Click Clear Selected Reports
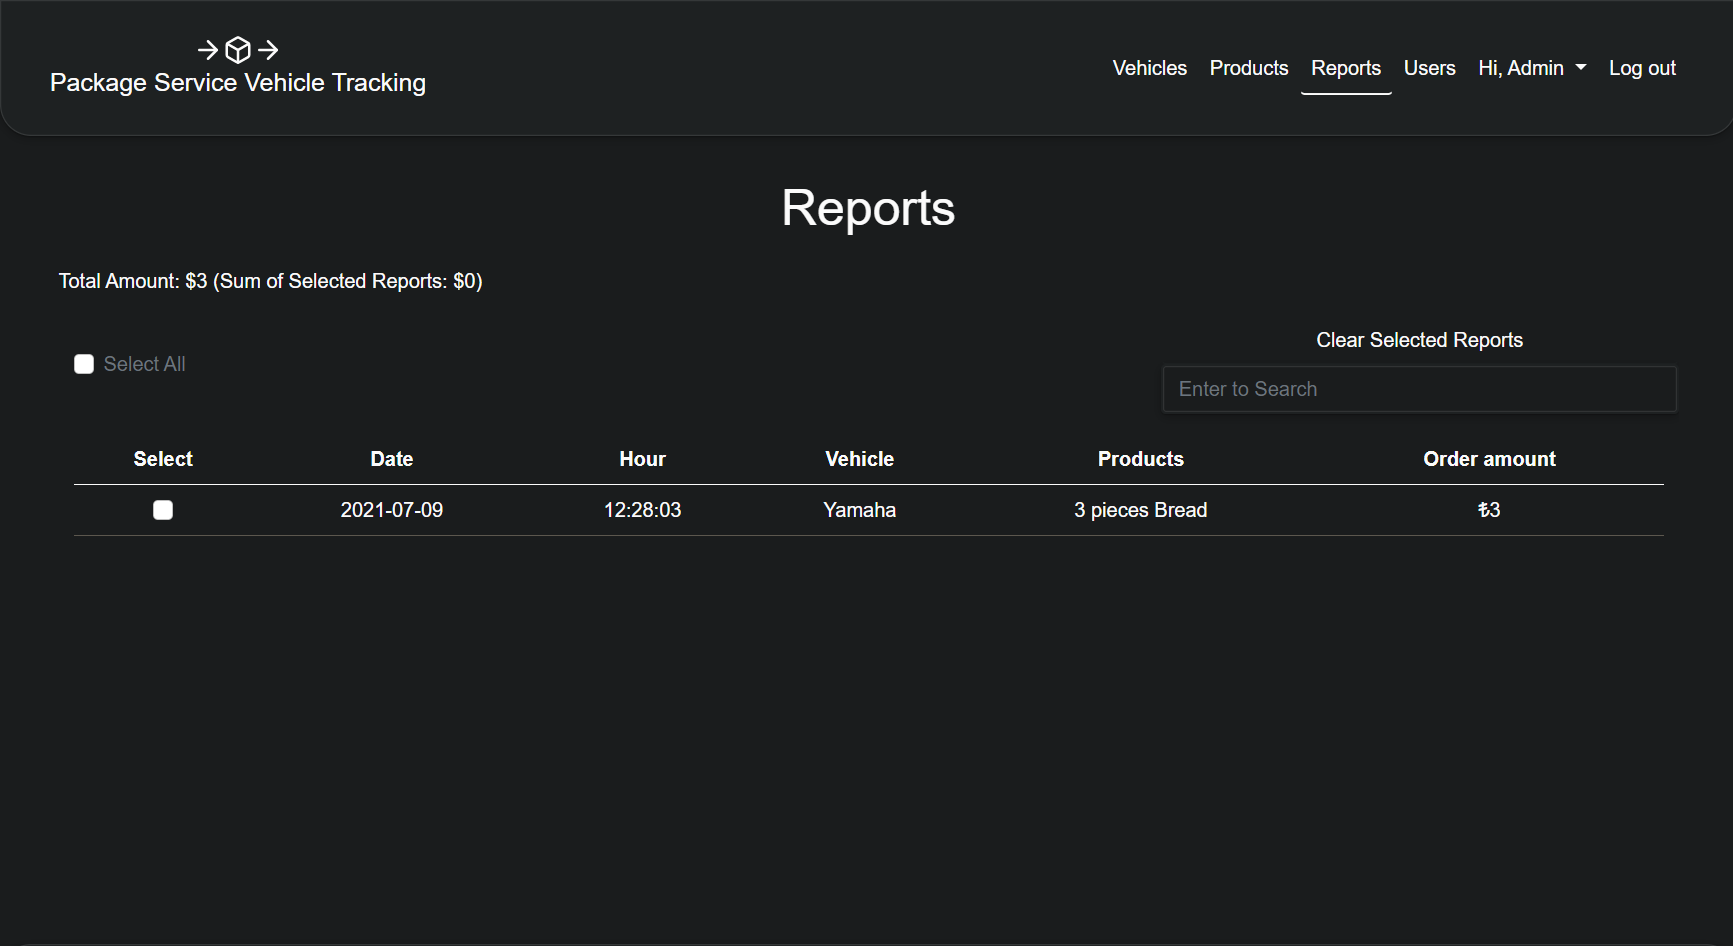This screenshot has width=1733, height=946. tap(1419, 340)
